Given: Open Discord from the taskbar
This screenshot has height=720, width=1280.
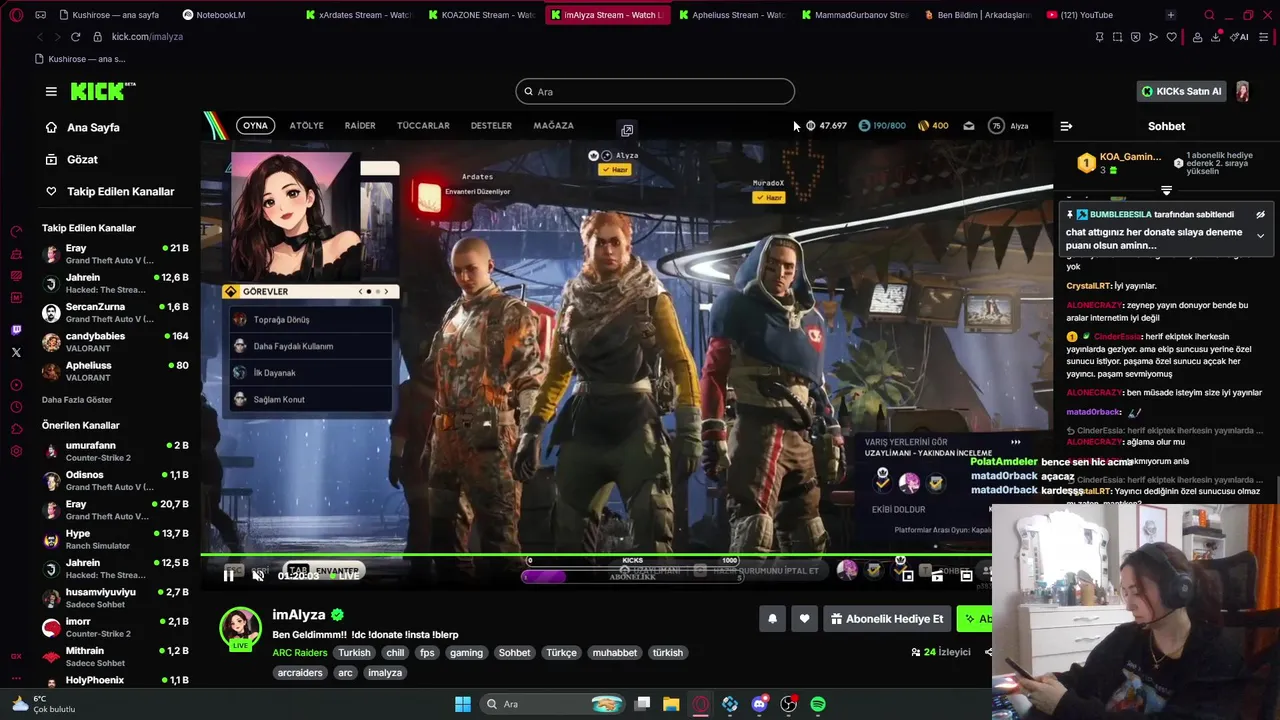Looking at the screenshot, I should point(759,704).
